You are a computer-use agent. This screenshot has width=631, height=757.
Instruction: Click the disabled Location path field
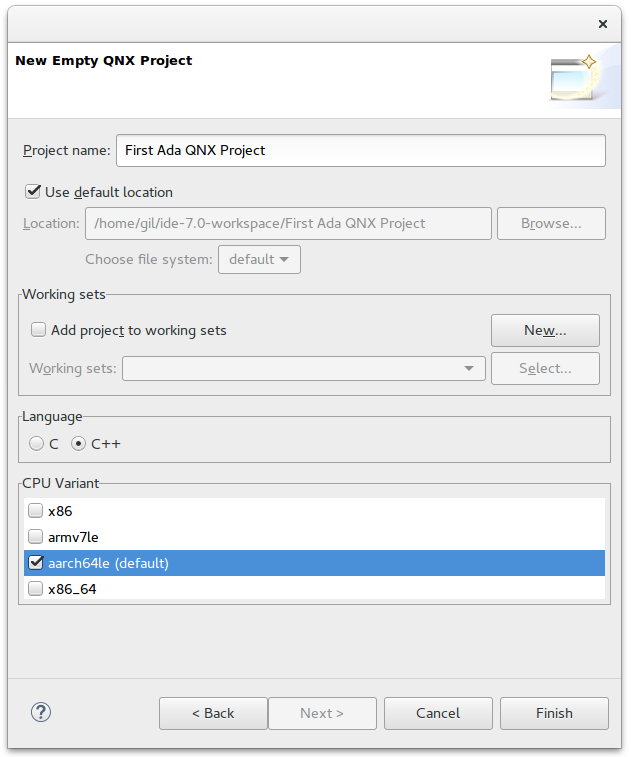tap(288, 224)
